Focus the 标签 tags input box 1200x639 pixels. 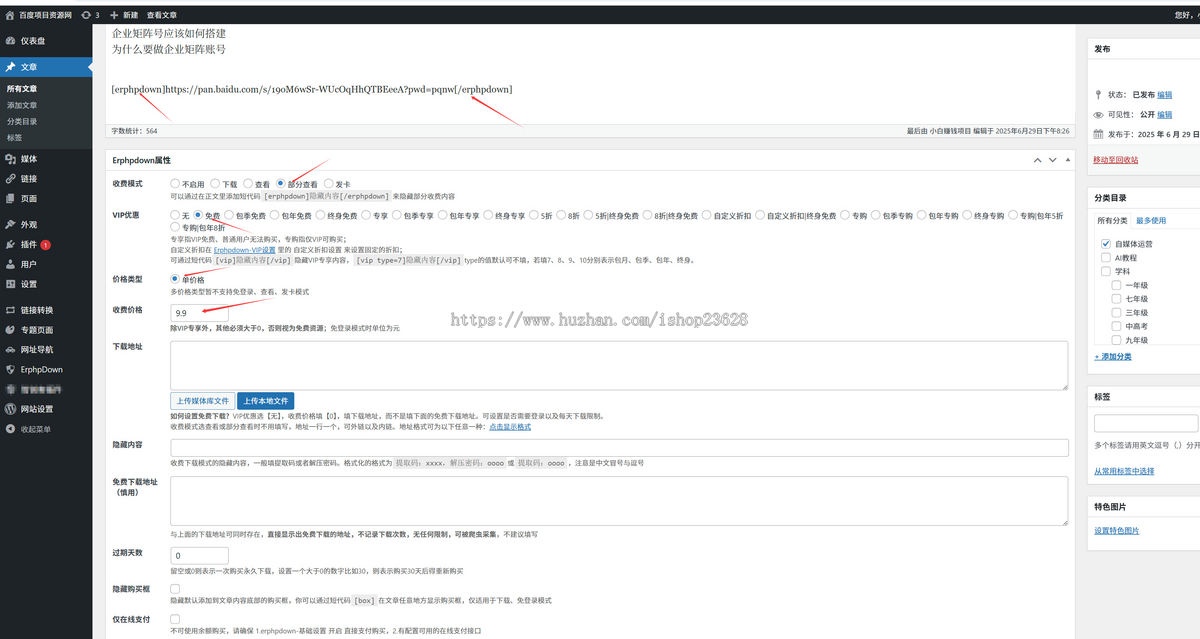(1146, 423)
